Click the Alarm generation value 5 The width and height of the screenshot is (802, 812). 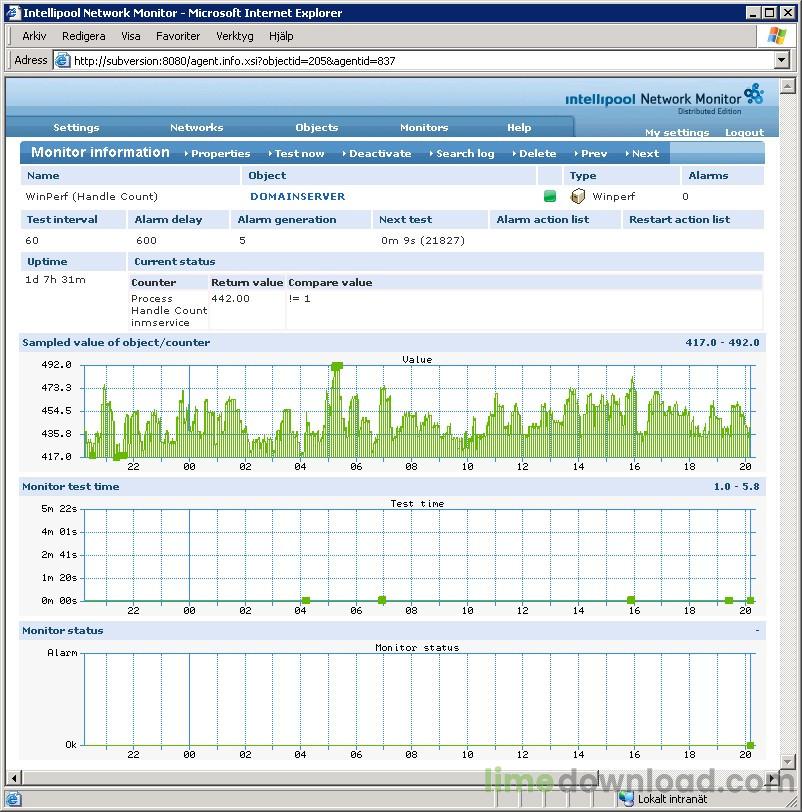(x=242, y=240)
